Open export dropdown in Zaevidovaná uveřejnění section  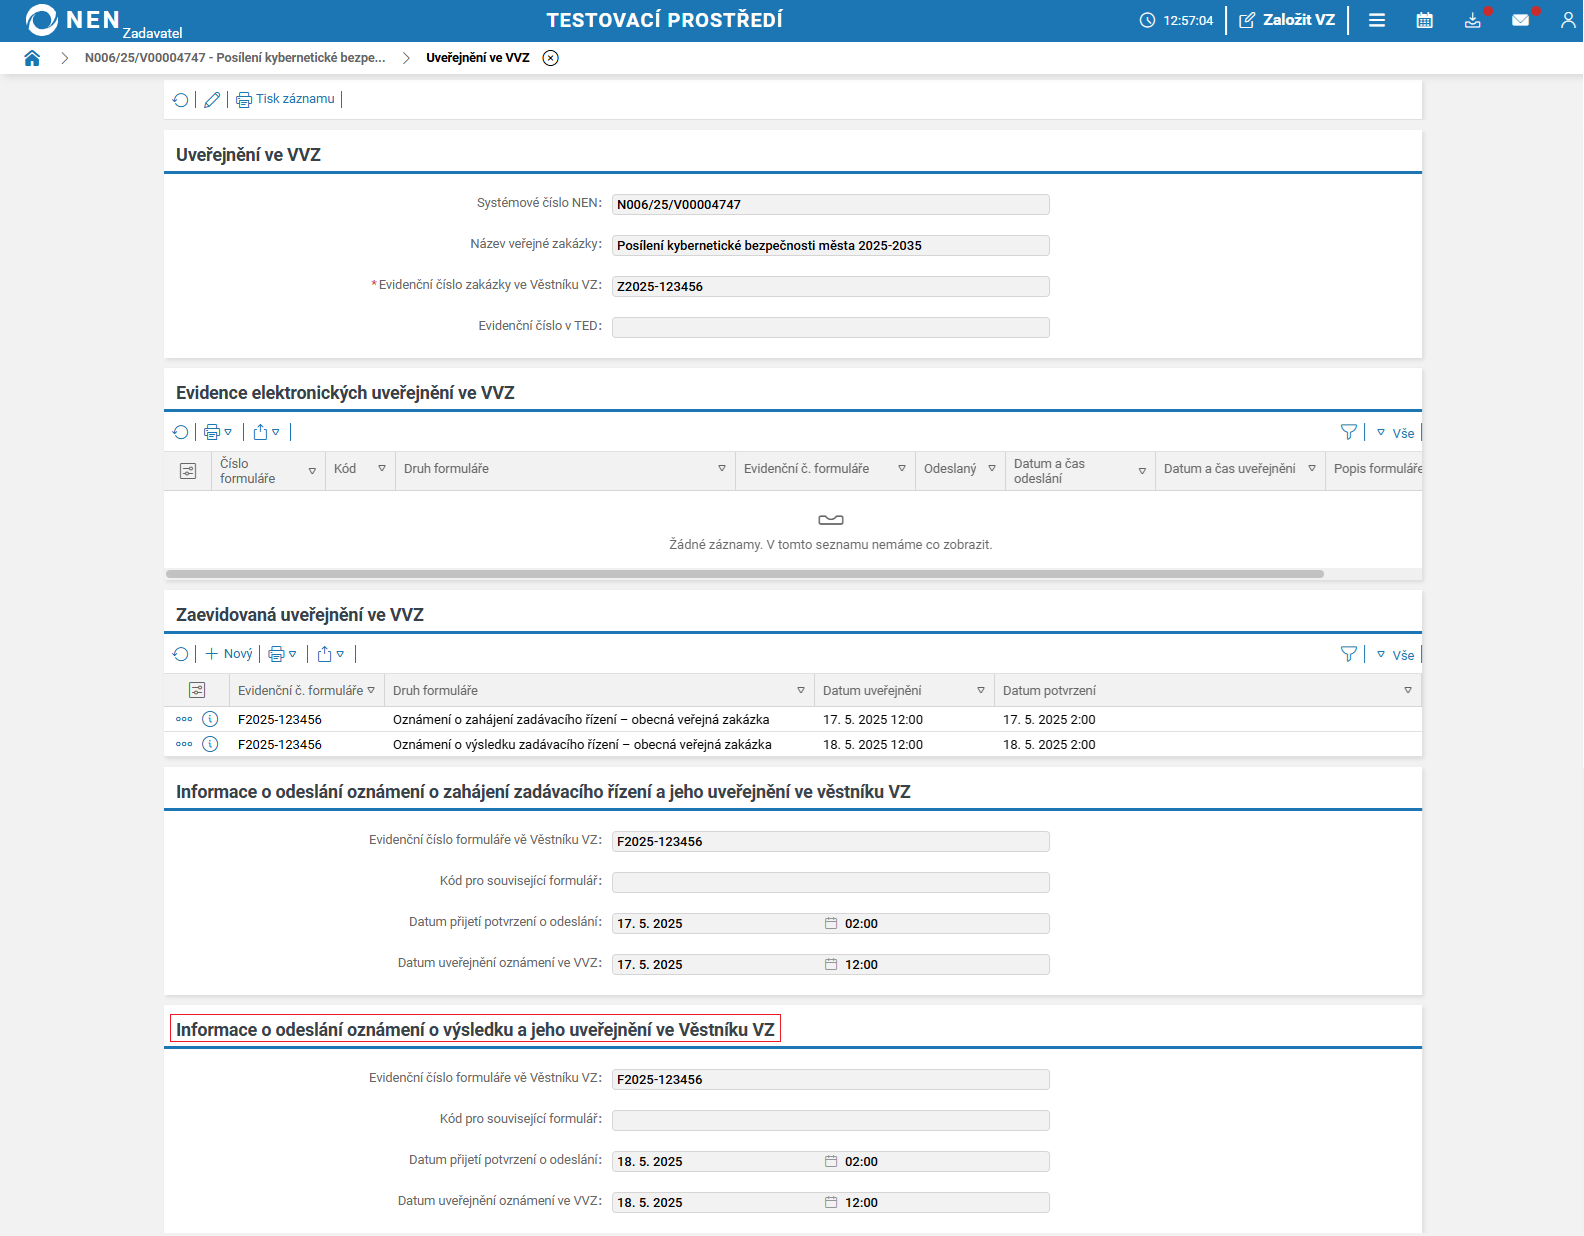330,654
